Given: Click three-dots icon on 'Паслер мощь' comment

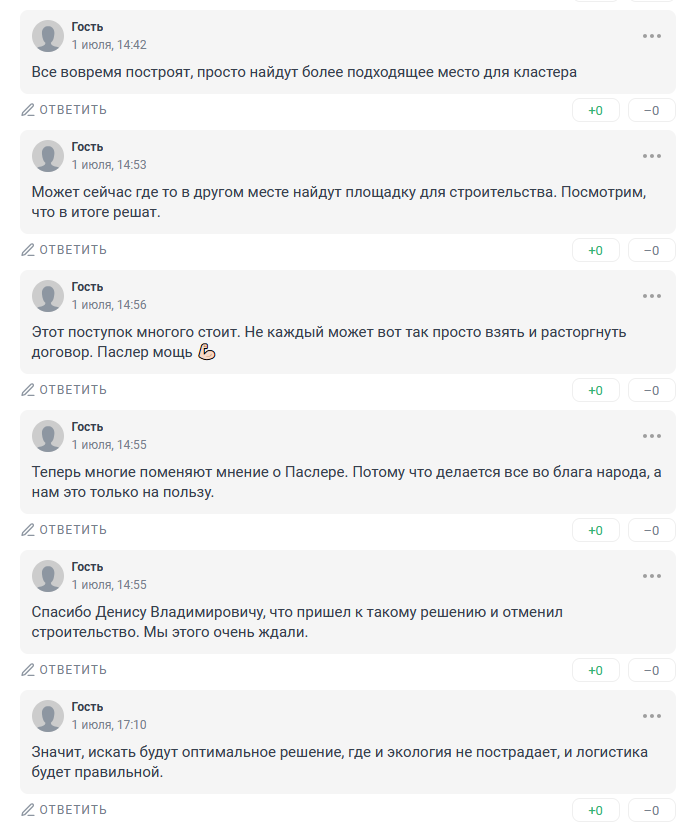Looking at the screenshot, I should coord(652,296).
